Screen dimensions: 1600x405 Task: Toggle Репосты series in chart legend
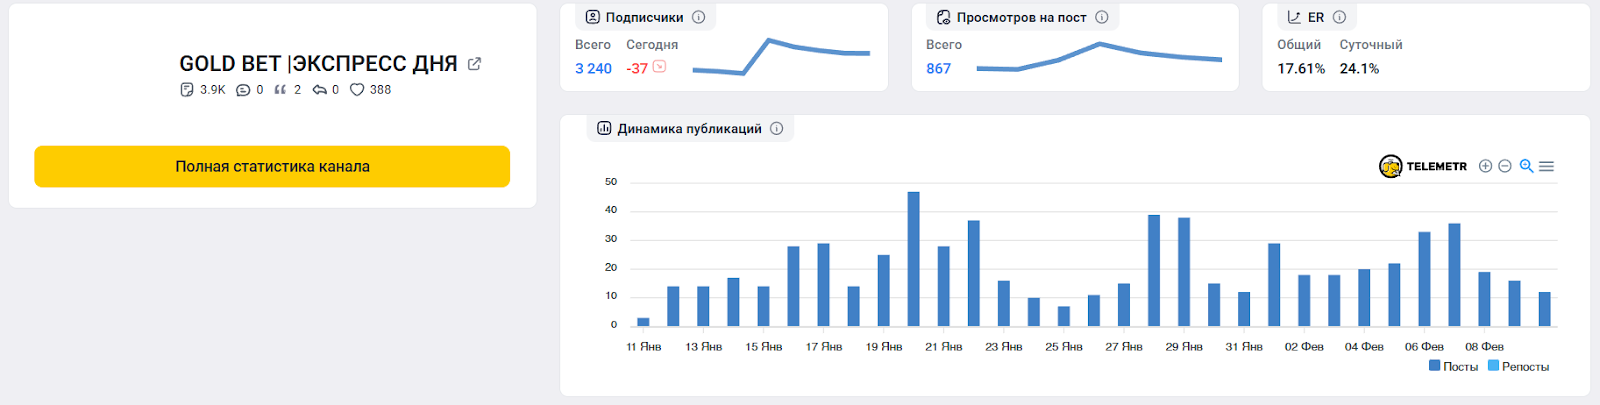pos(1519,366)
